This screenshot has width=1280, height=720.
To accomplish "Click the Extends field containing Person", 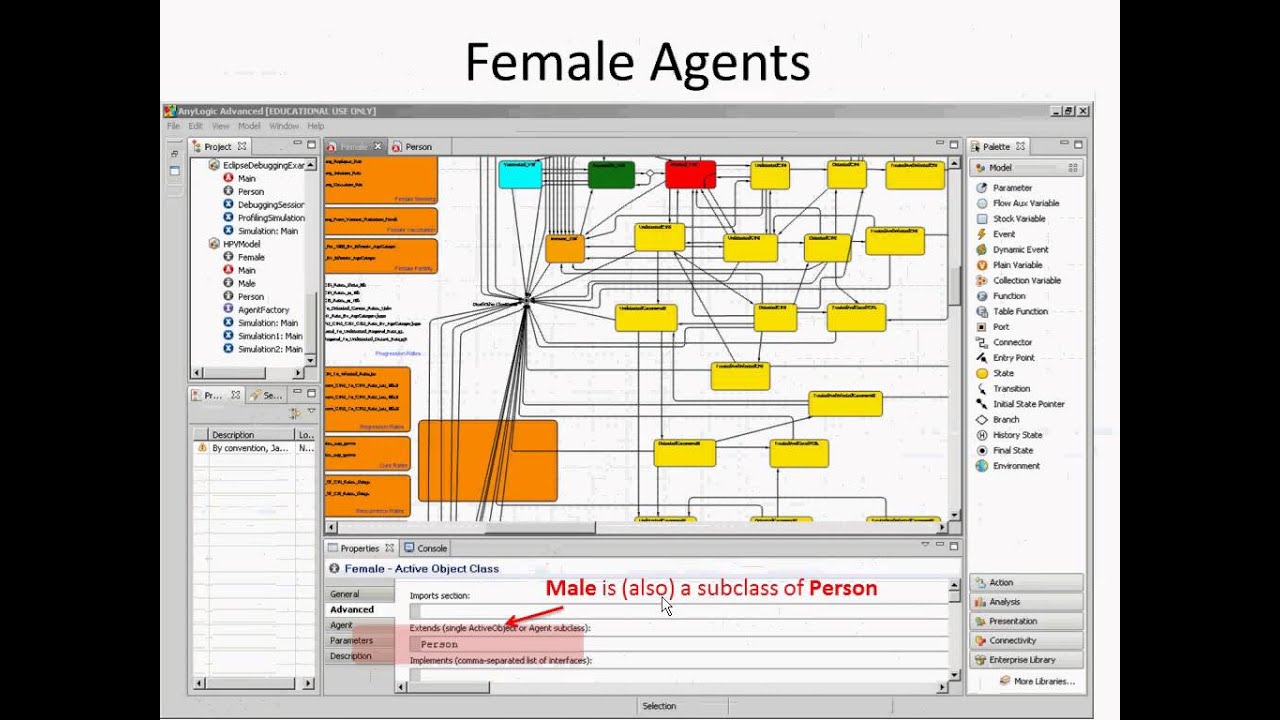I will point(678,644).
